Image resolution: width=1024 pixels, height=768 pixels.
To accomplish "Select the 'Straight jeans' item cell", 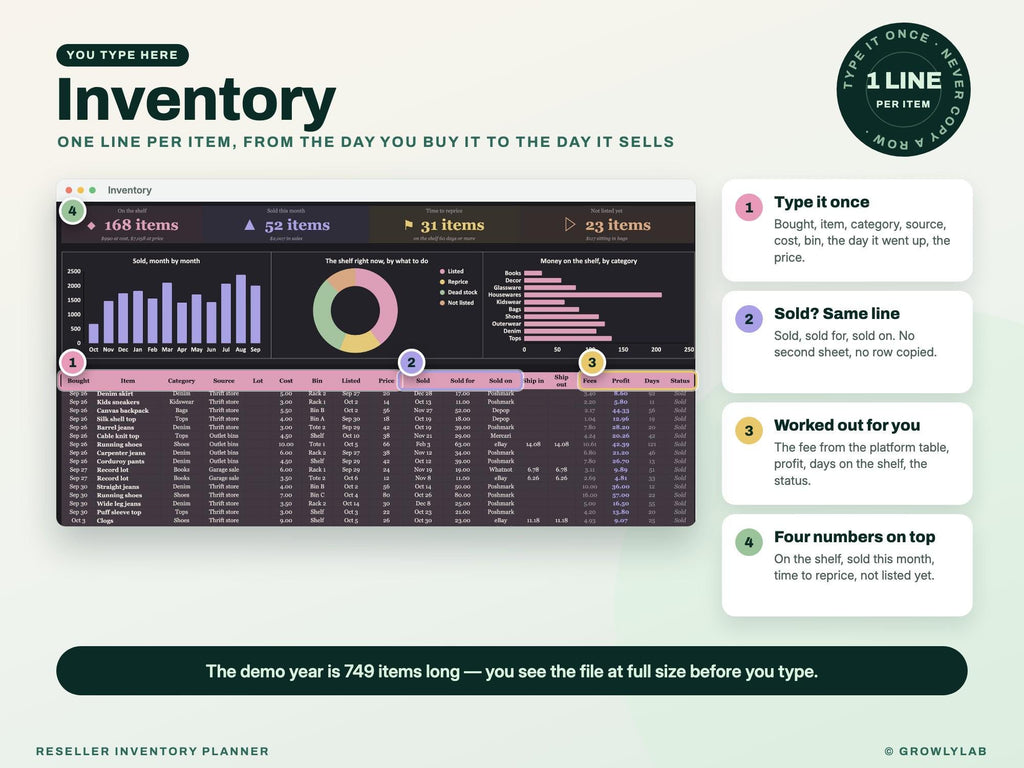I will tap(118, 487).
